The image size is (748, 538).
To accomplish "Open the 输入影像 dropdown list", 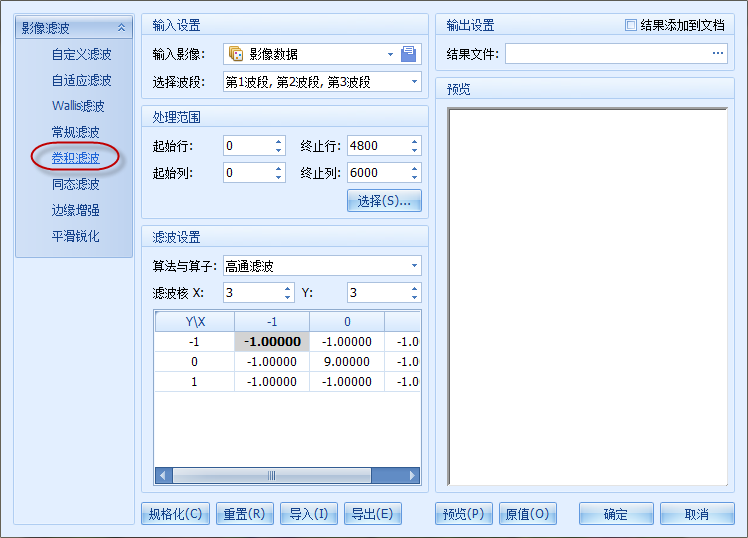I will pos(390,54).
